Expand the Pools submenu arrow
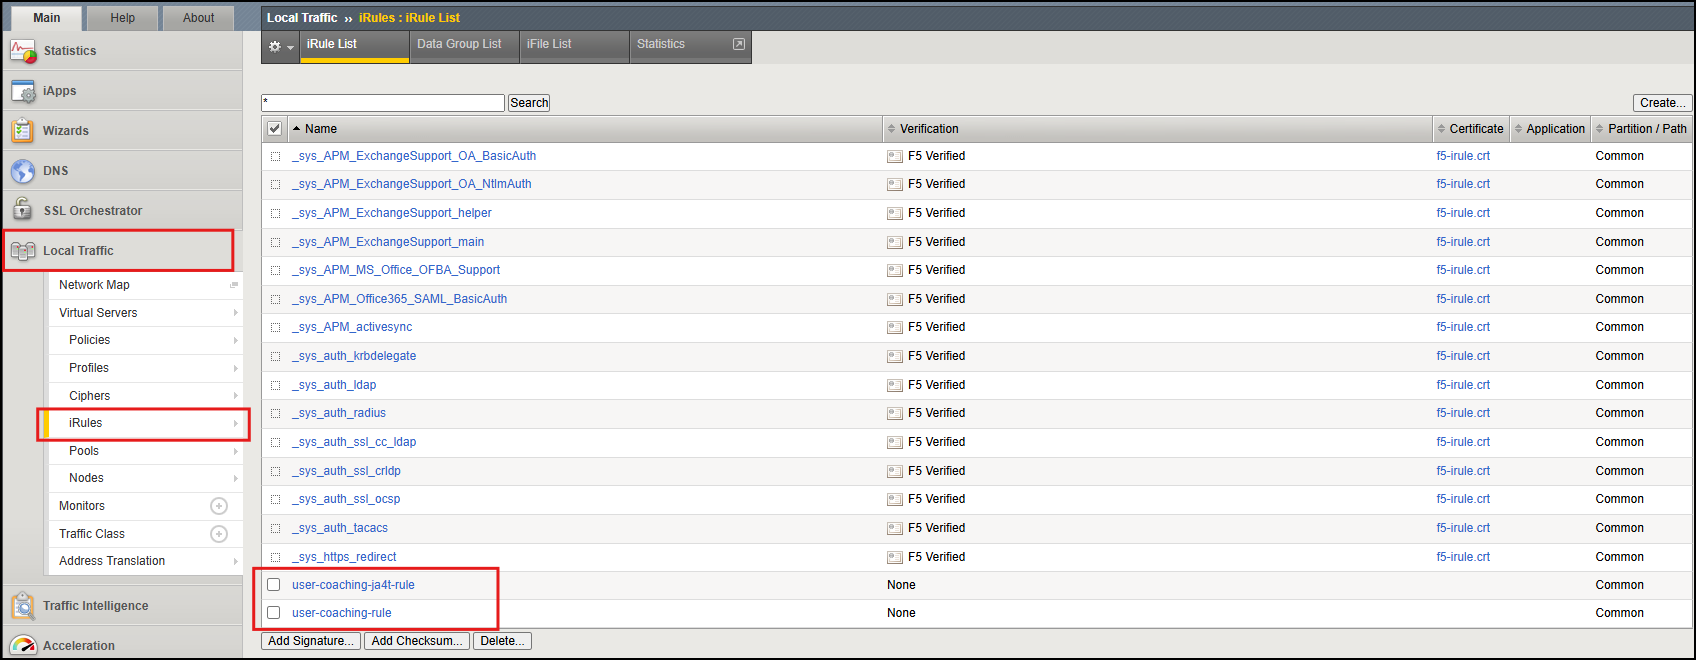 [236, 451]
